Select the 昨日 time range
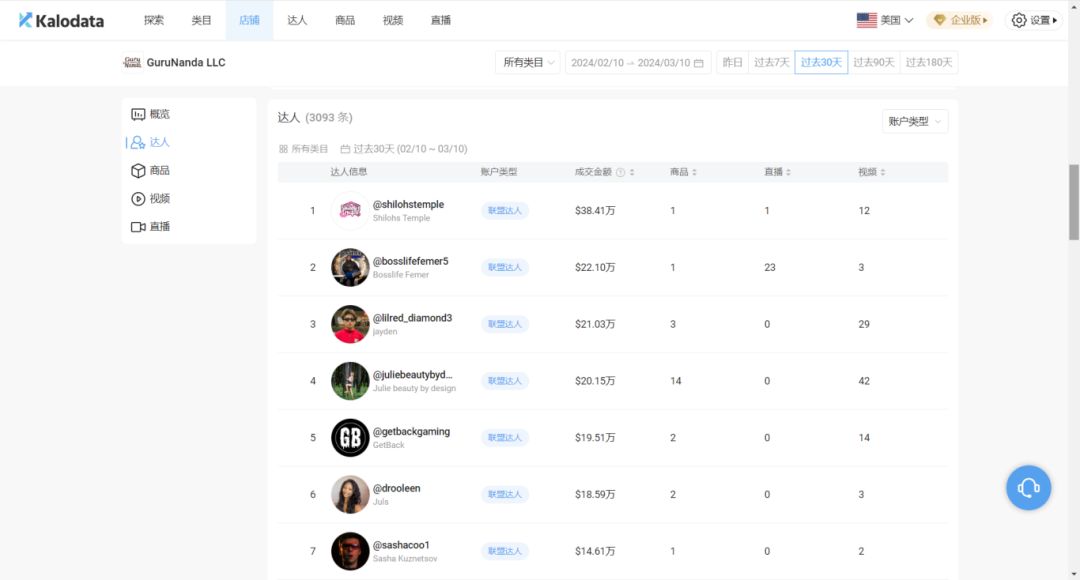Viewport: 1080px width, 580px height. (x=732, y=63)
